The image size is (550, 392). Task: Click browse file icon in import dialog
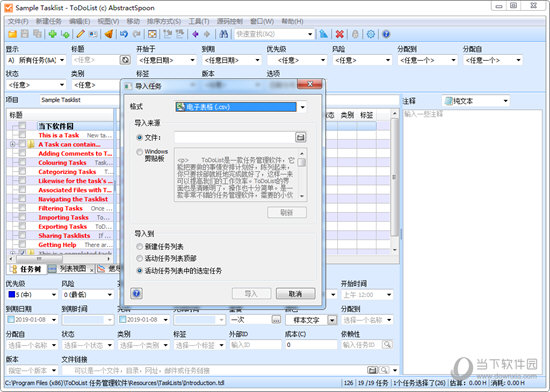[301, 137]
